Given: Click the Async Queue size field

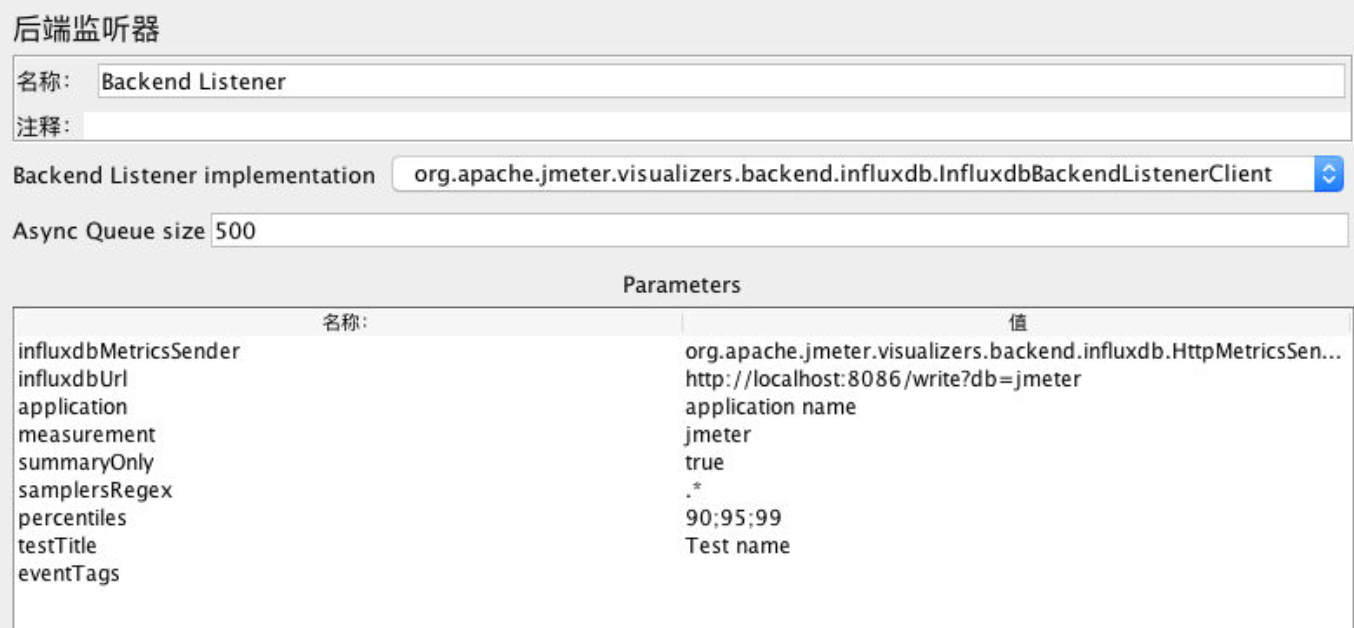Looking at the screenshot, I should click(x=778, y=231).
